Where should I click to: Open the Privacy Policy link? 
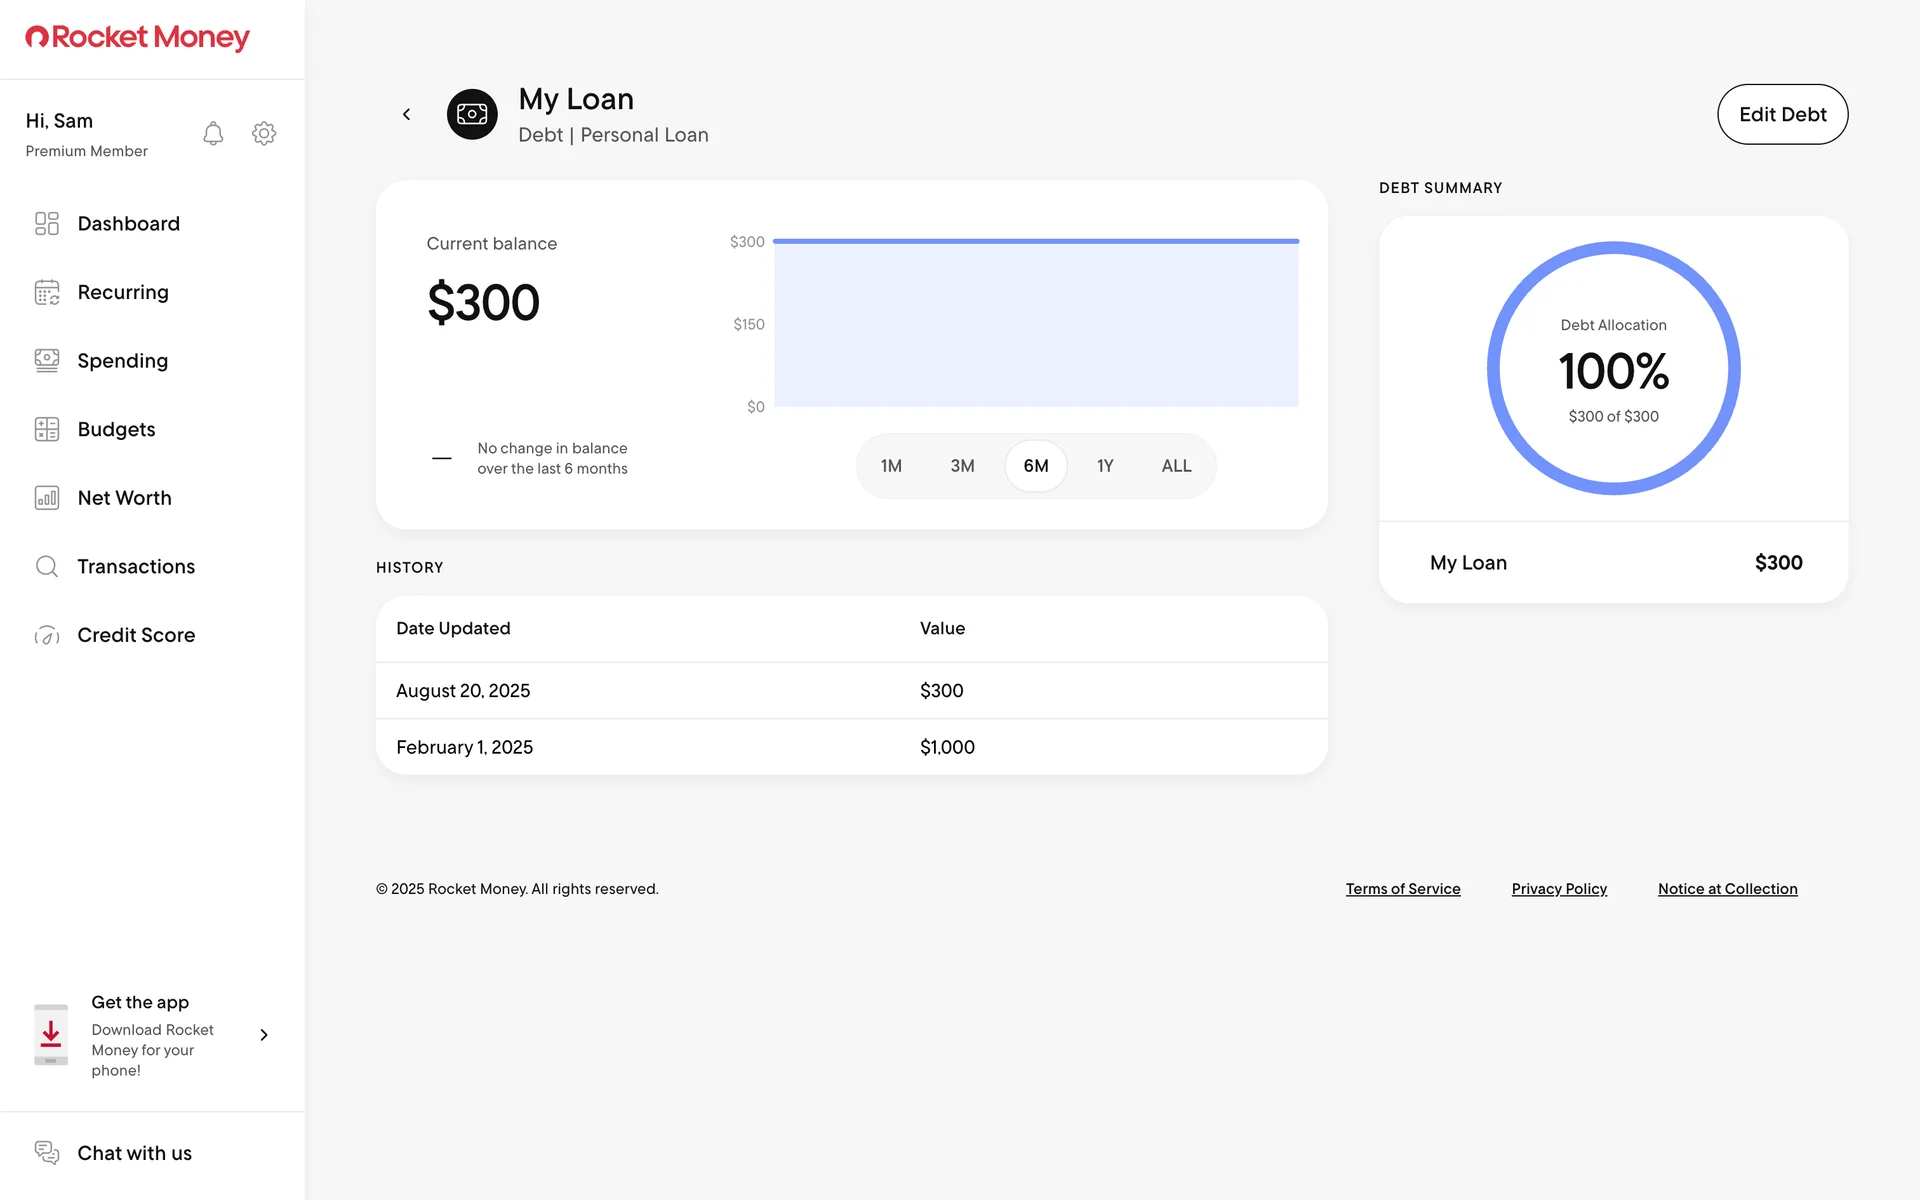(1558, 889)
